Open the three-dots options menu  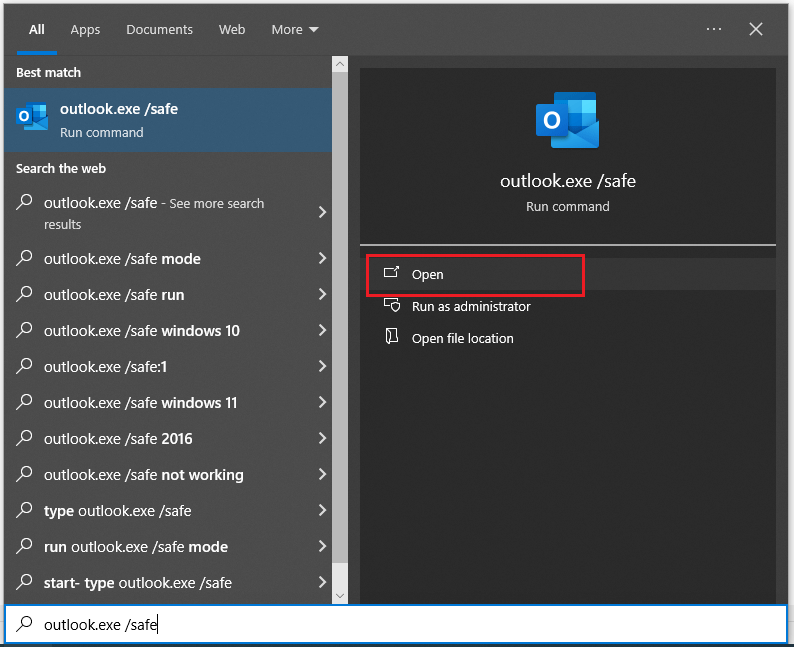click(713, 29)
